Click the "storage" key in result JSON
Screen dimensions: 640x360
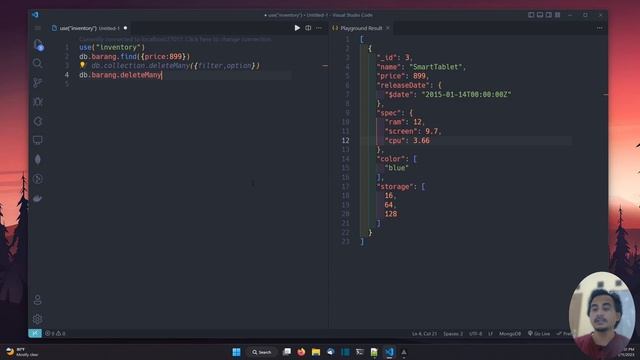tap(394, 187)
